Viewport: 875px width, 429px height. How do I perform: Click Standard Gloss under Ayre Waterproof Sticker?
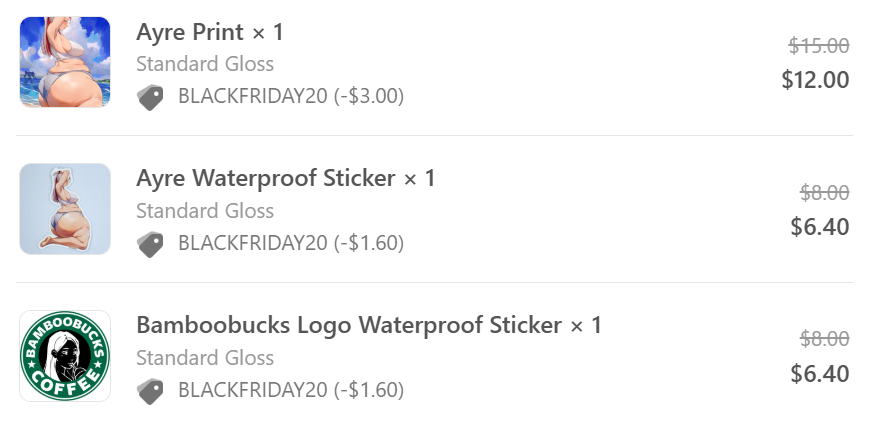205,211
